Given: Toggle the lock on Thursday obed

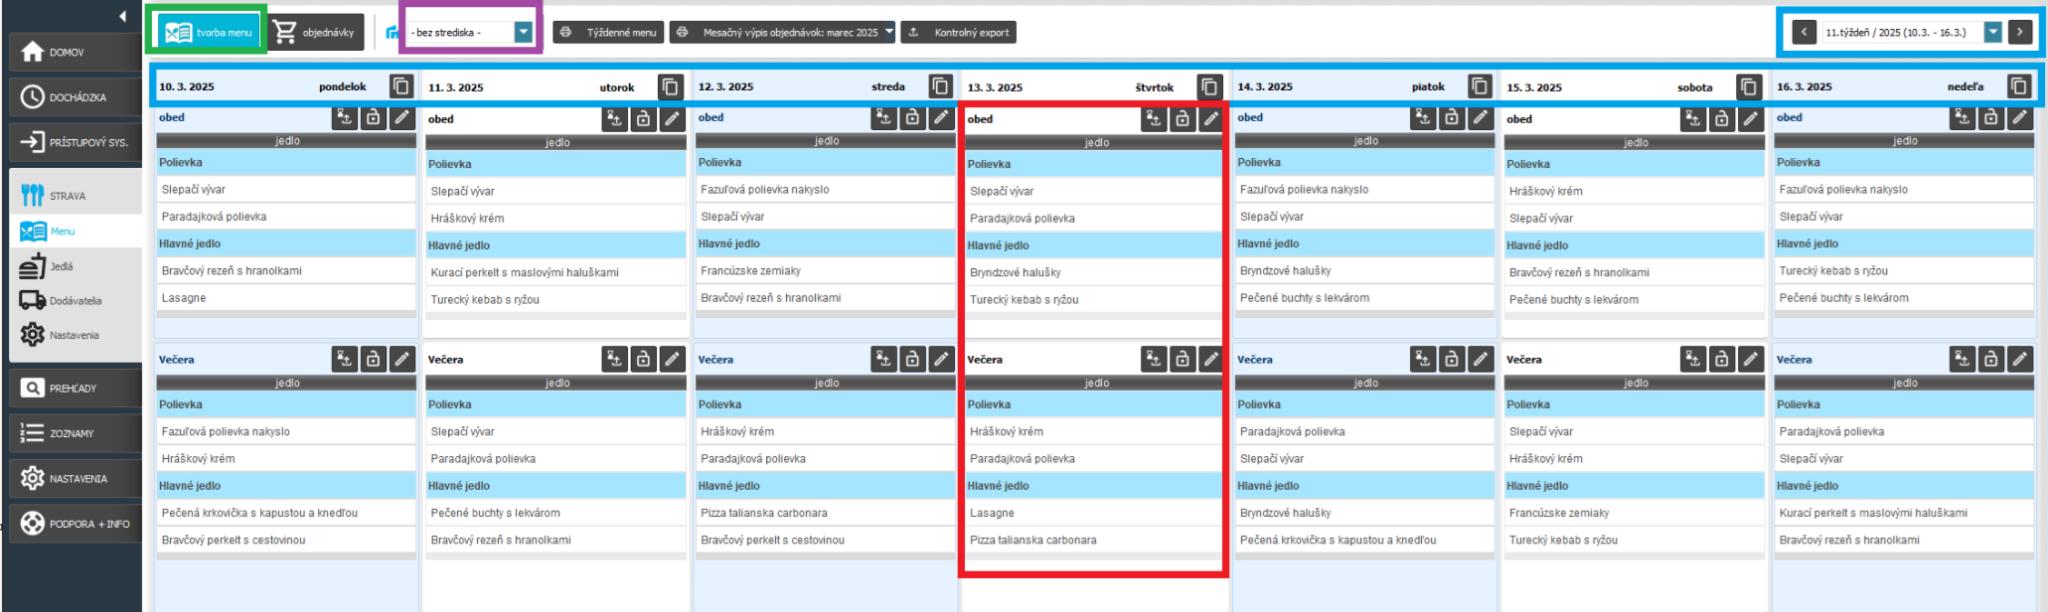Looking at the screenshot, I should coord(1182,119).
